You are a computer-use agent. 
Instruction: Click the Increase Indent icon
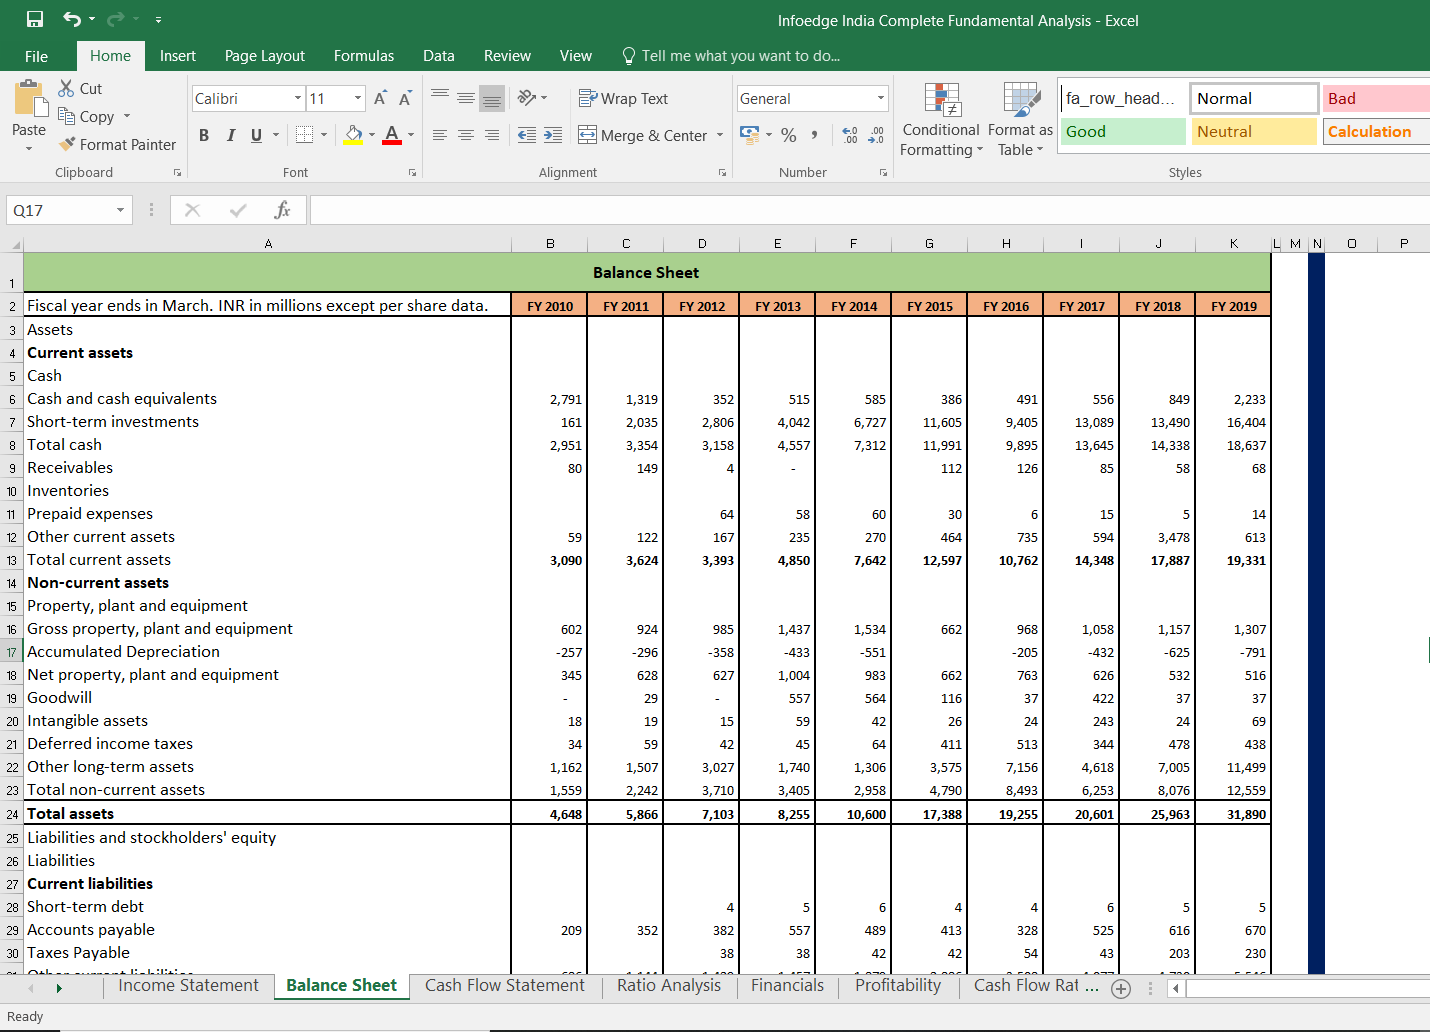(x=553, y=135)
